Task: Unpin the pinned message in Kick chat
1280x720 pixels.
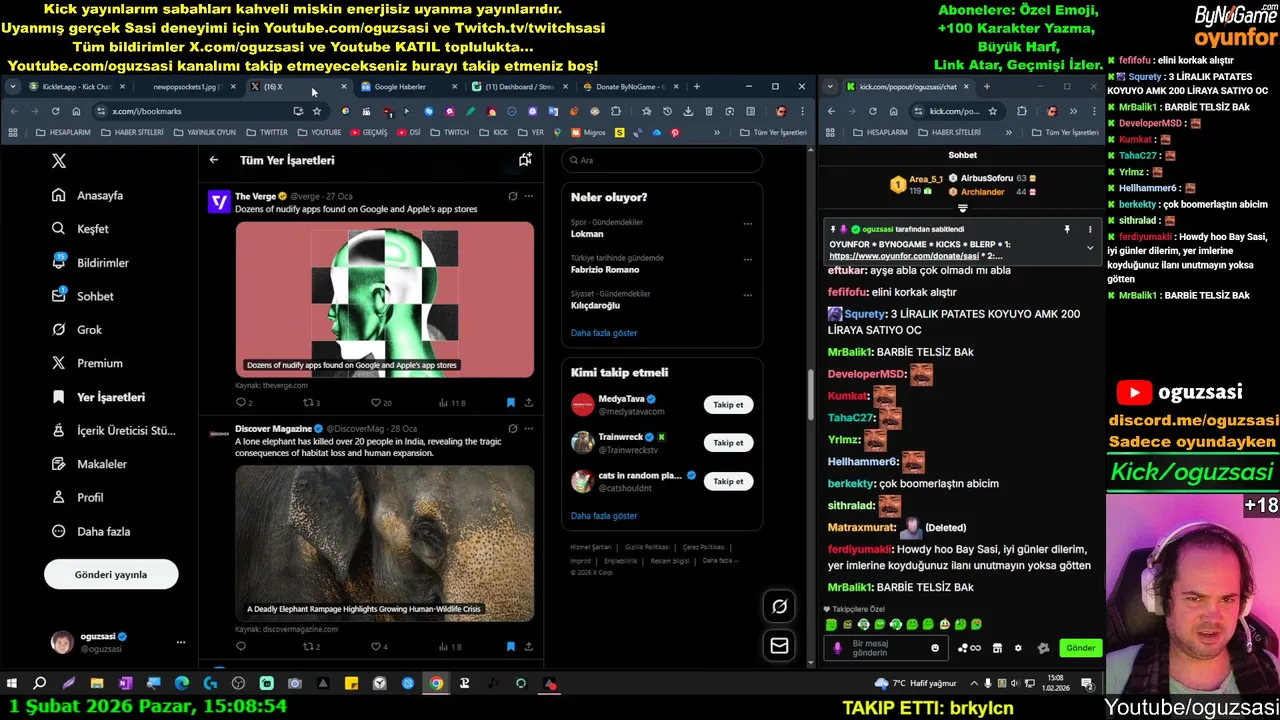Action: (1067, 230)
